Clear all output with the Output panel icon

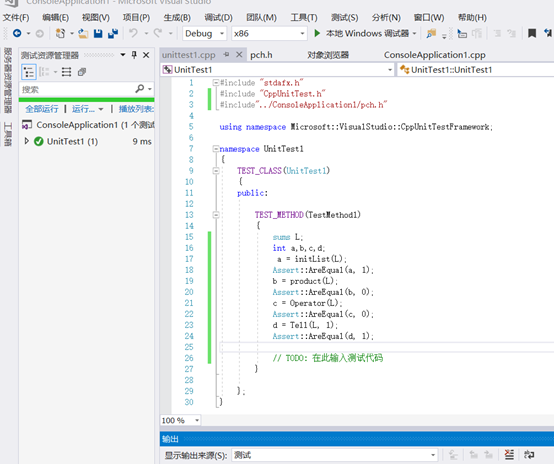tap(509, 455)
